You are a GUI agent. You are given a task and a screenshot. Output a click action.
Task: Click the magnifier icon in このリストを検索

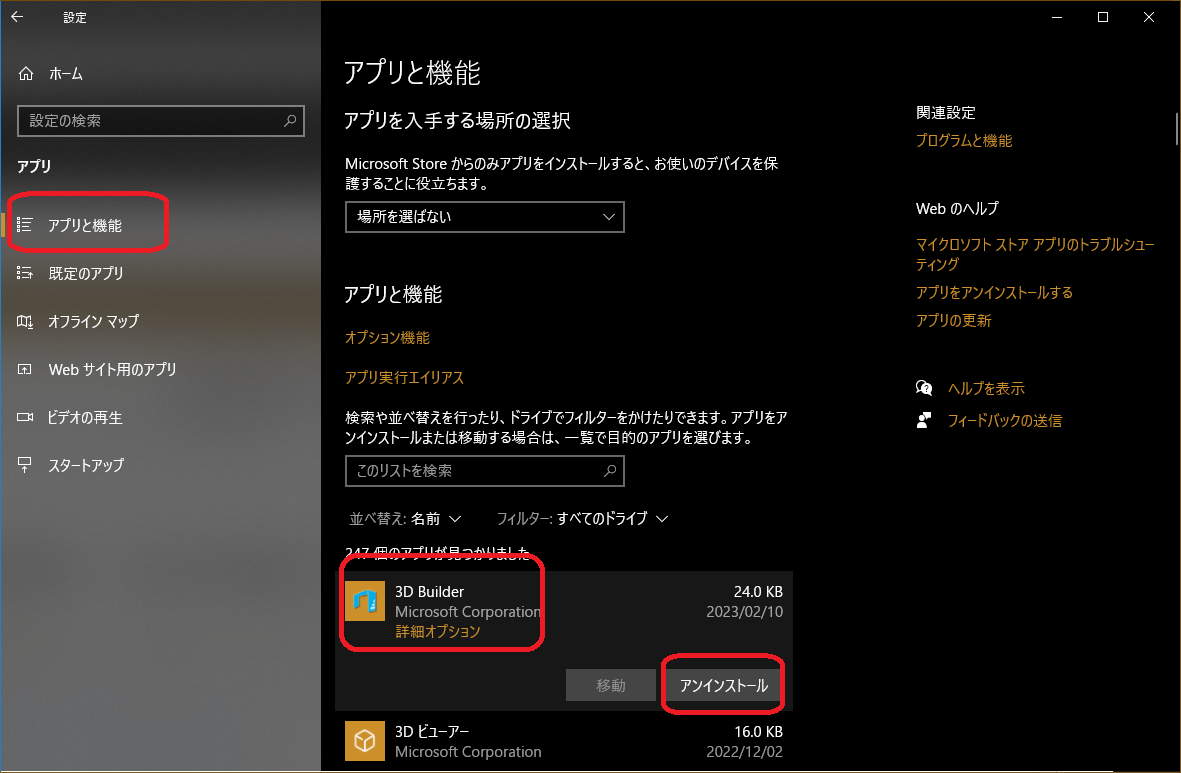pyautogui.click(x=610, y=471)
